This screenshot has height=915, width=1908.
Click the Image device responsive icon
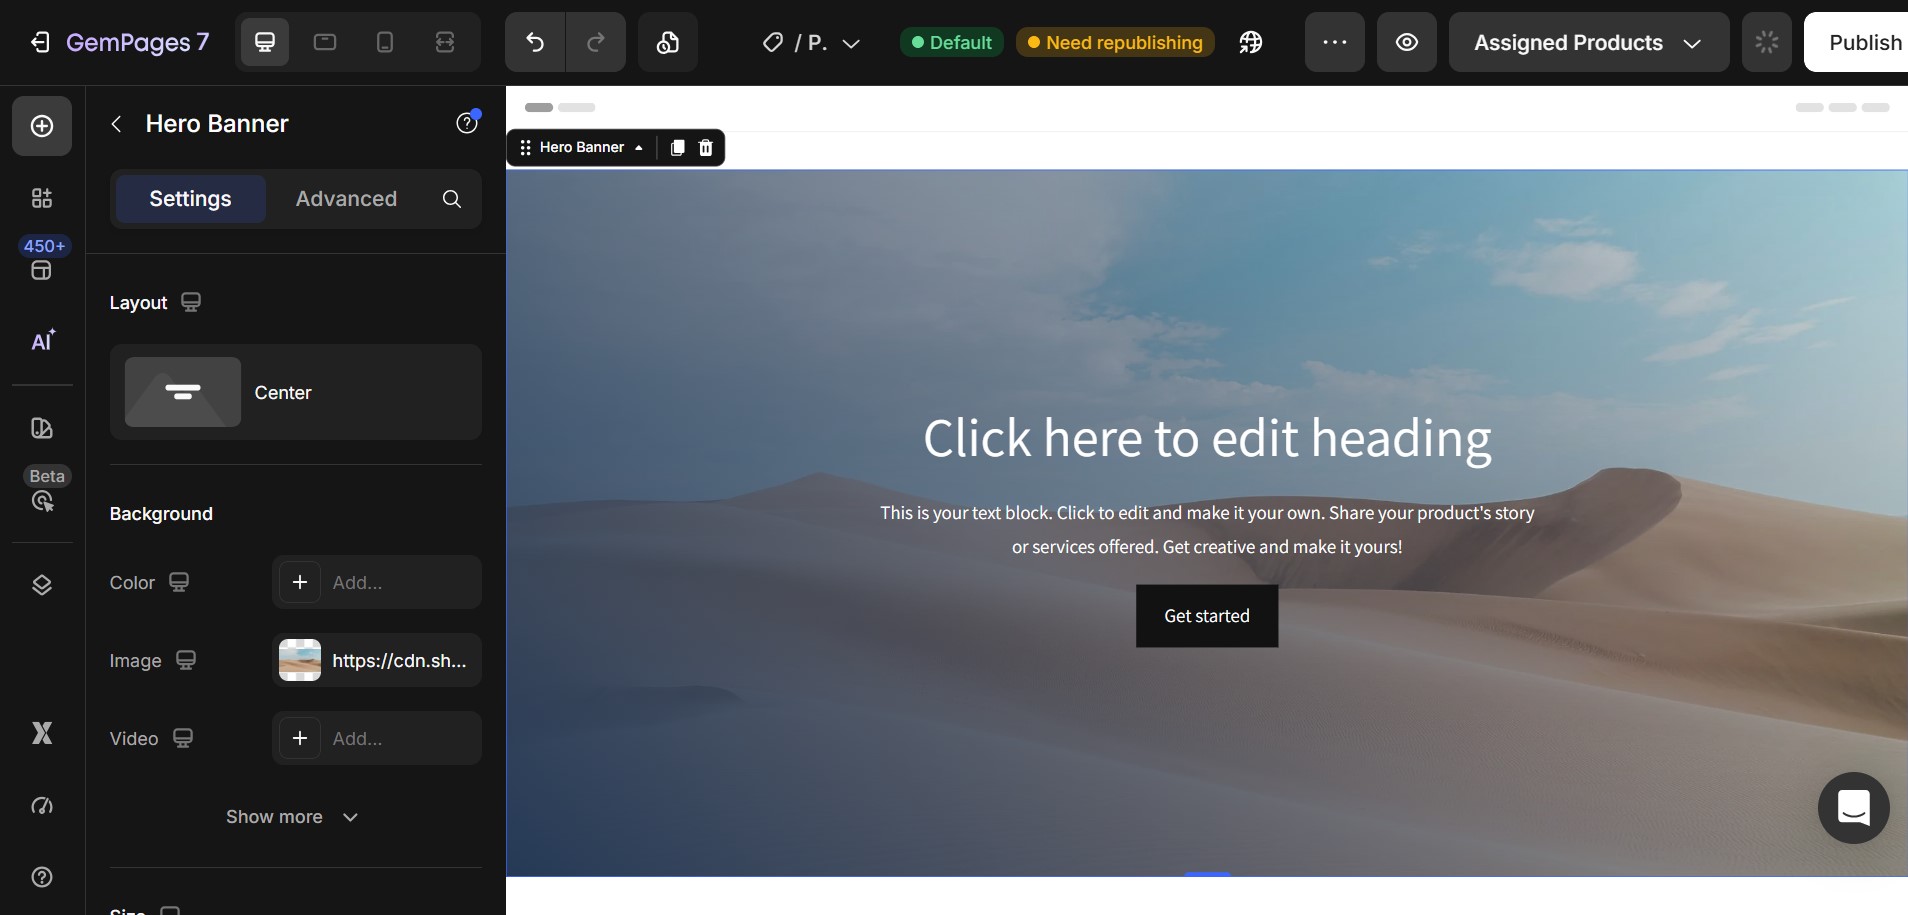(x=186, y=660)
